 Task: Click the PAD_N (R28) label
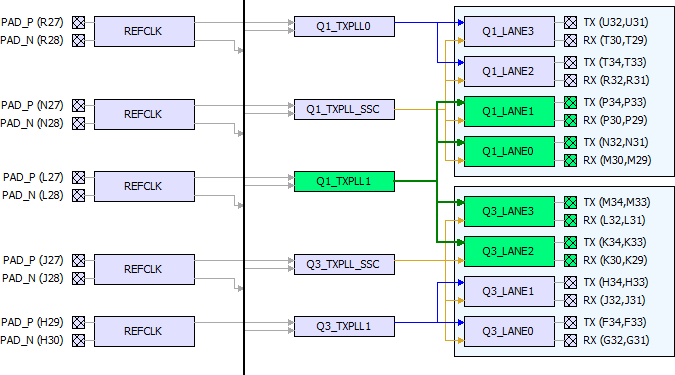32,40
